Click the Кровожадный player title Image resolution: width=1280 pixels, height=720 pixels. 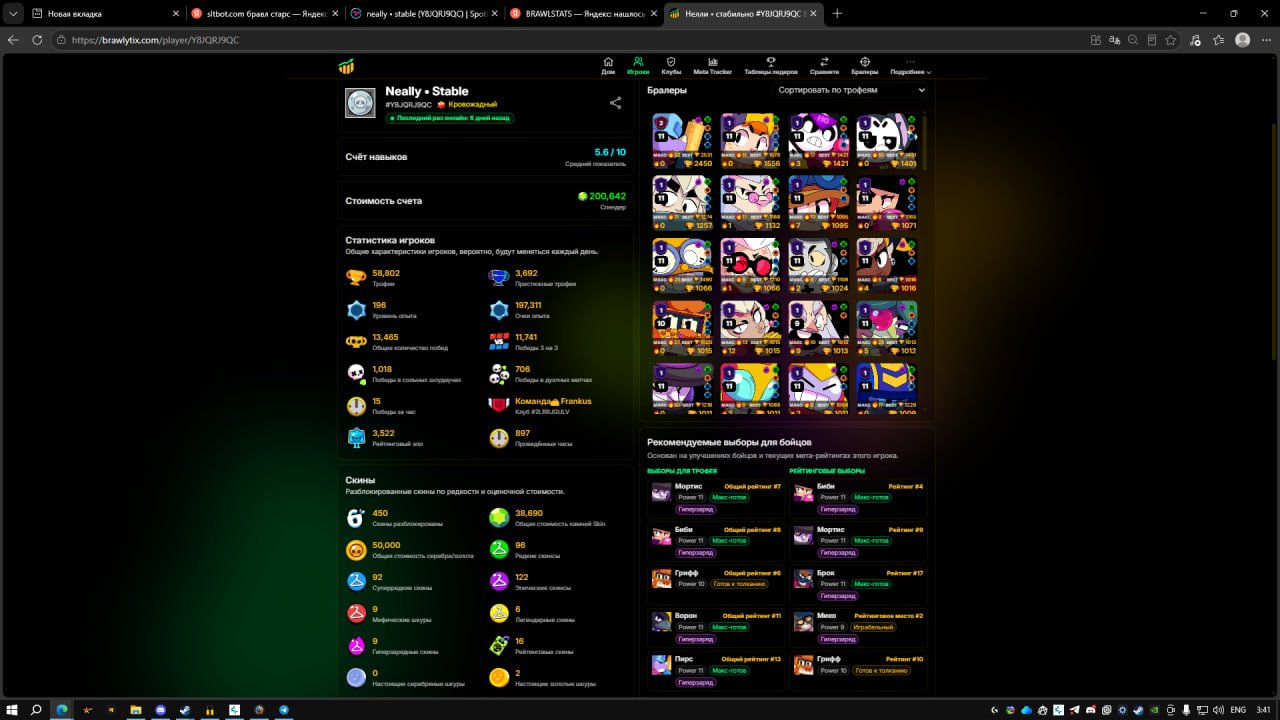(472, 104)
